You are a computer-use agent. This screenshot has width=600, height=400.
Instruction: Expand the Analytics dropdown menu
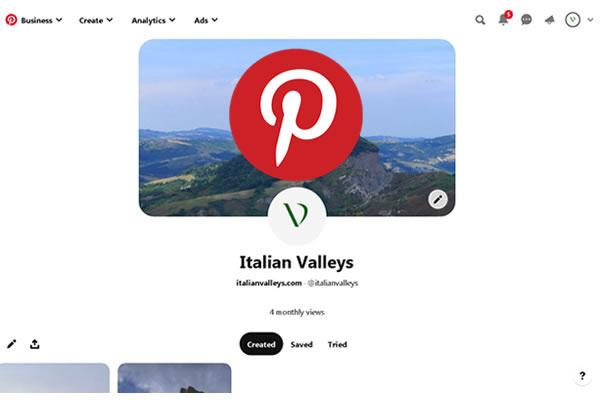point(153,20)
